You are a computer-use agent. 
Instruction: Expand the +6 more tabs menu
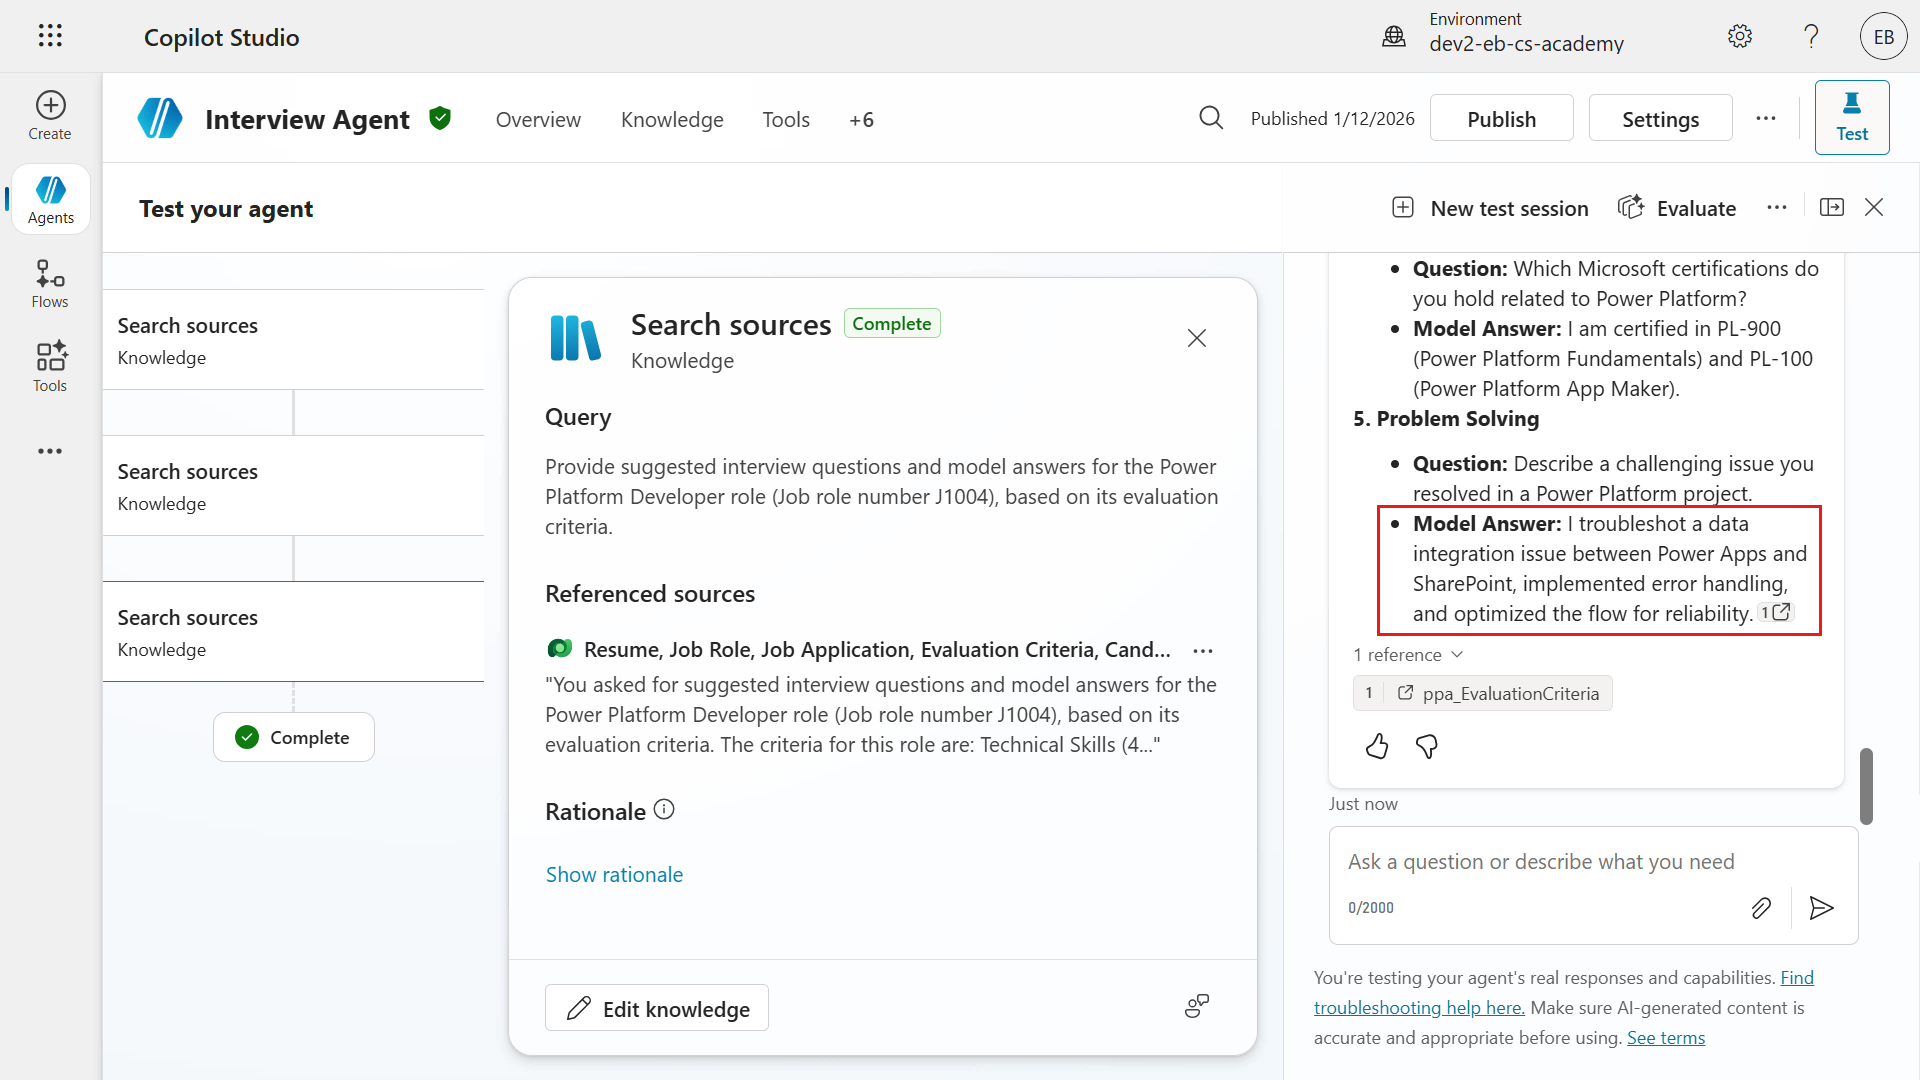861,120
